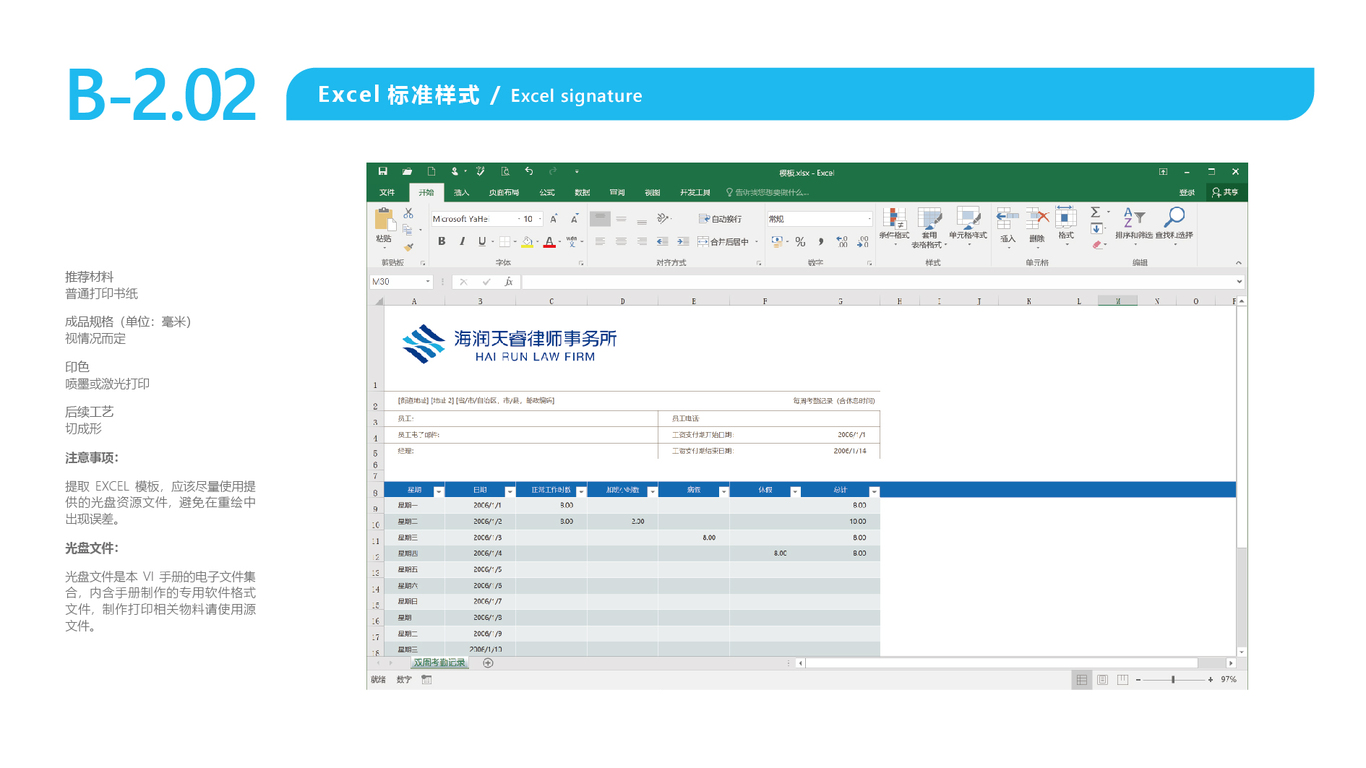Click the yellow fill color bucket

(x=527, y=241)
